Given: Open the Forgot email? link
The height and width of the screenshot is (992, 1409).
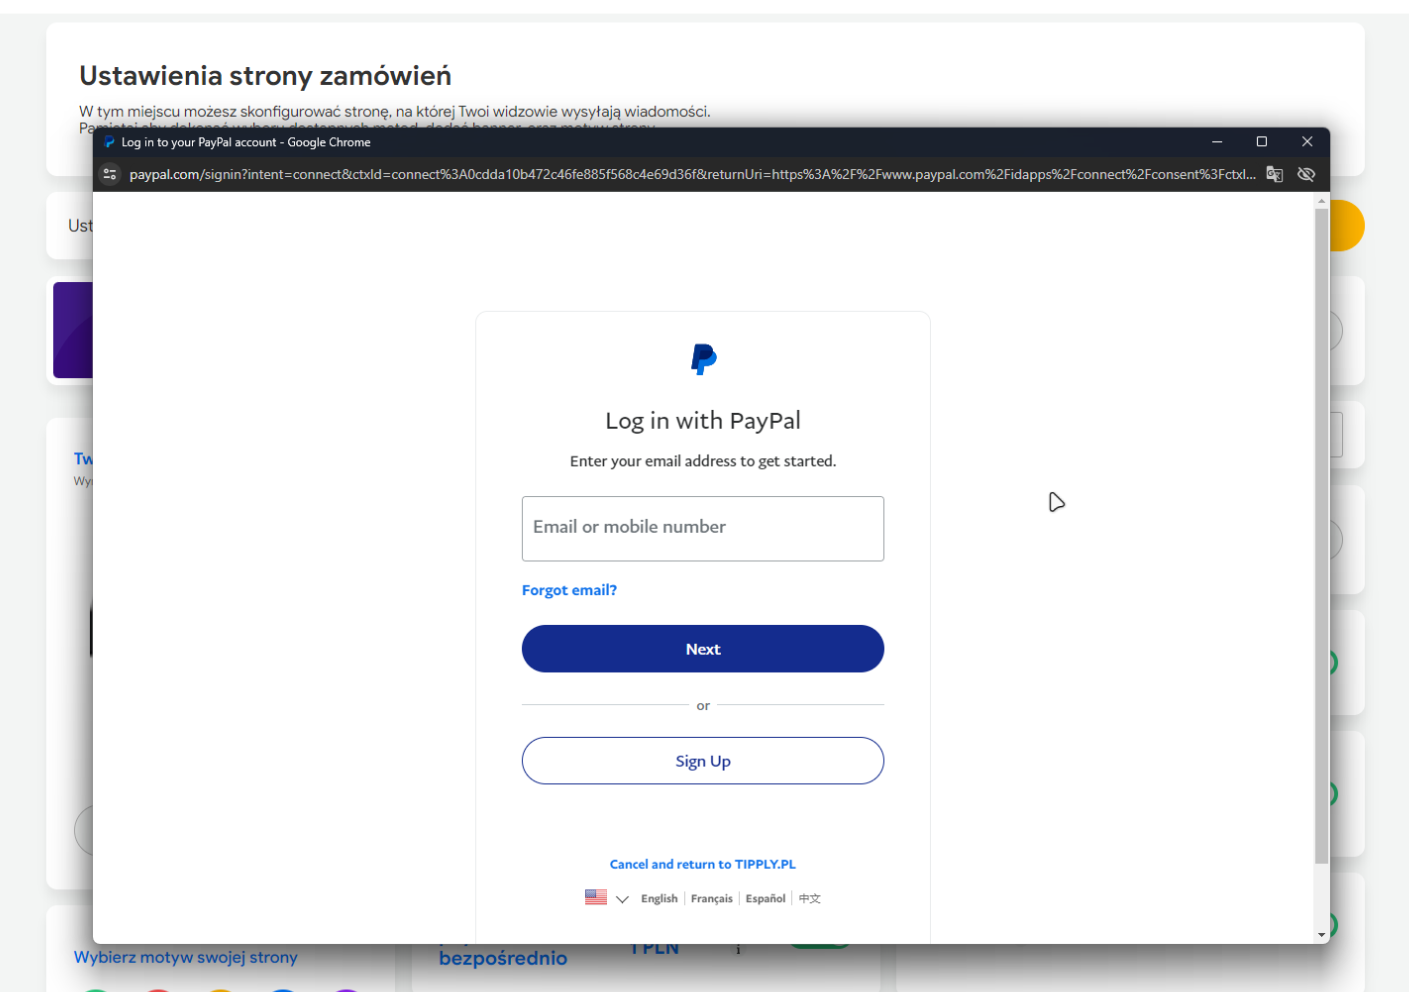Looking at the screenshot, I should 569,590.
